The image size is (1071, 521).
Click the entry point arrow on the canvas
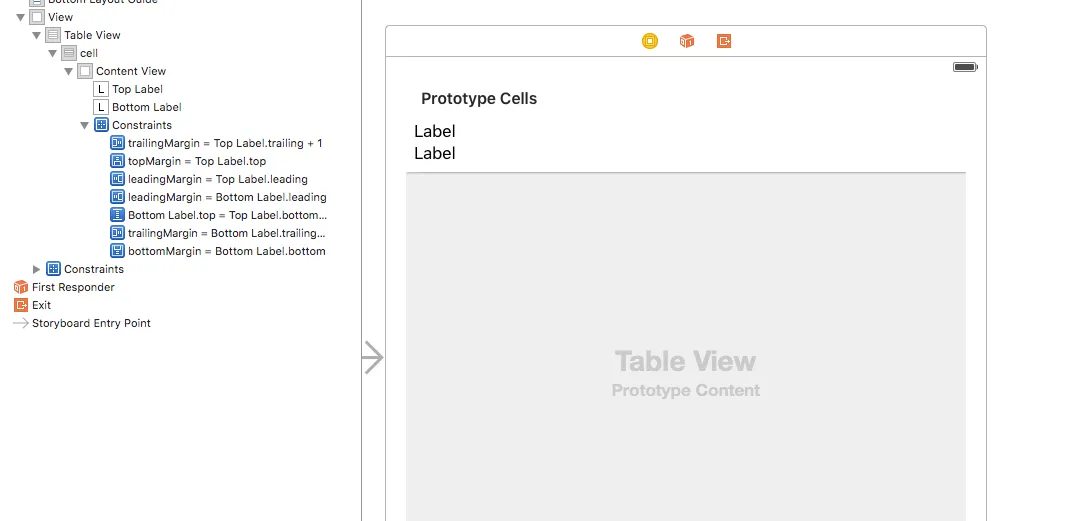pos(372,357)
